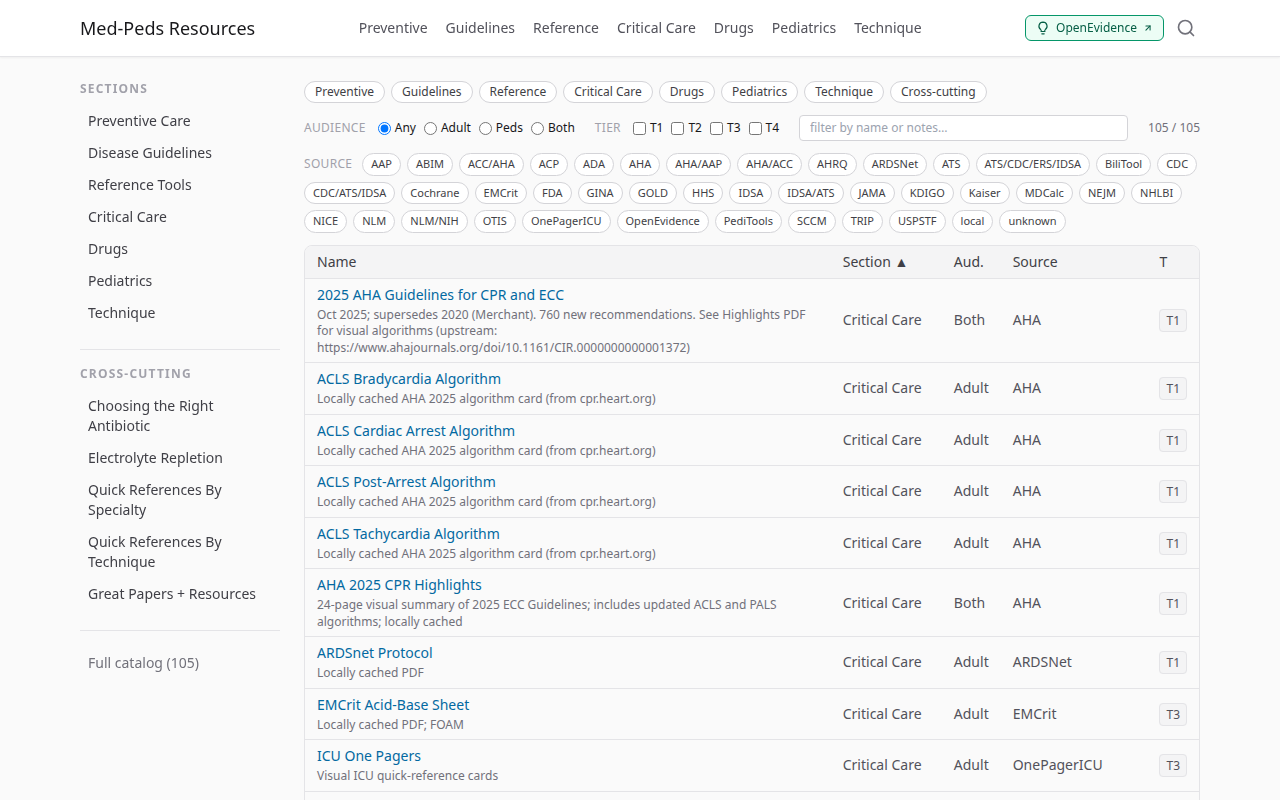Open ACLS Post-Arrest Algorithm link
1280x800 pixels.
pos(406,482)
